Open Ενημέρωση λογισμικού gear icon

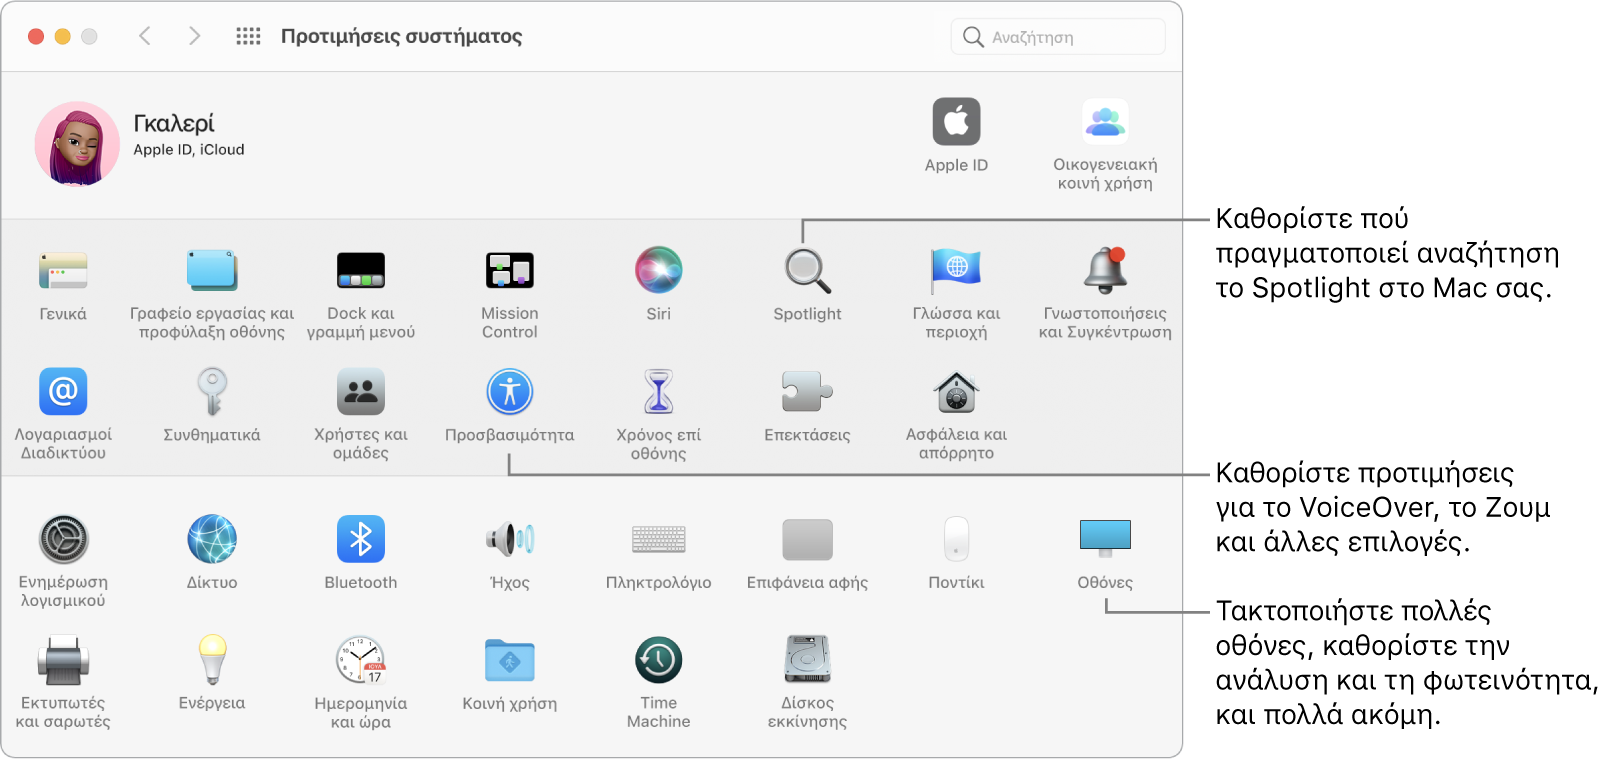(x=64, y=540)
